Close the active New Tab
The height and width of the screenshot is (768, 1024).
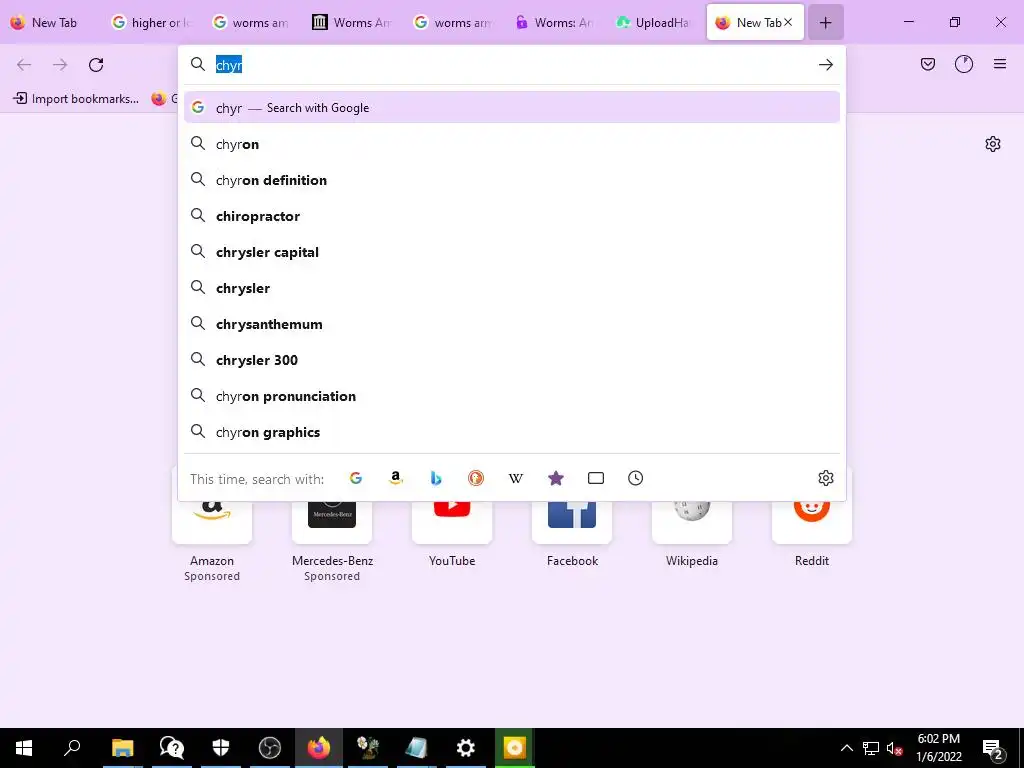[788, 22]
